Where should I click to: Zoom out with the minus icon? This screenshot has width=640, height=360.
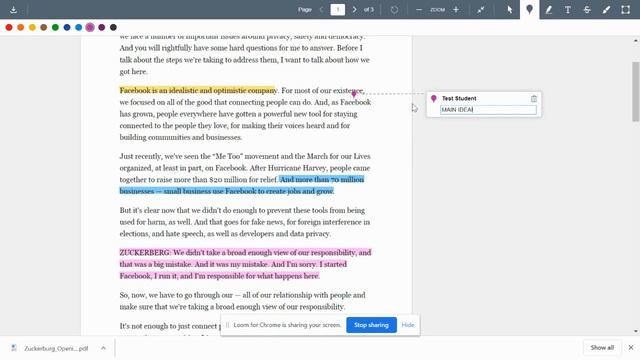(x=419, y=9)
